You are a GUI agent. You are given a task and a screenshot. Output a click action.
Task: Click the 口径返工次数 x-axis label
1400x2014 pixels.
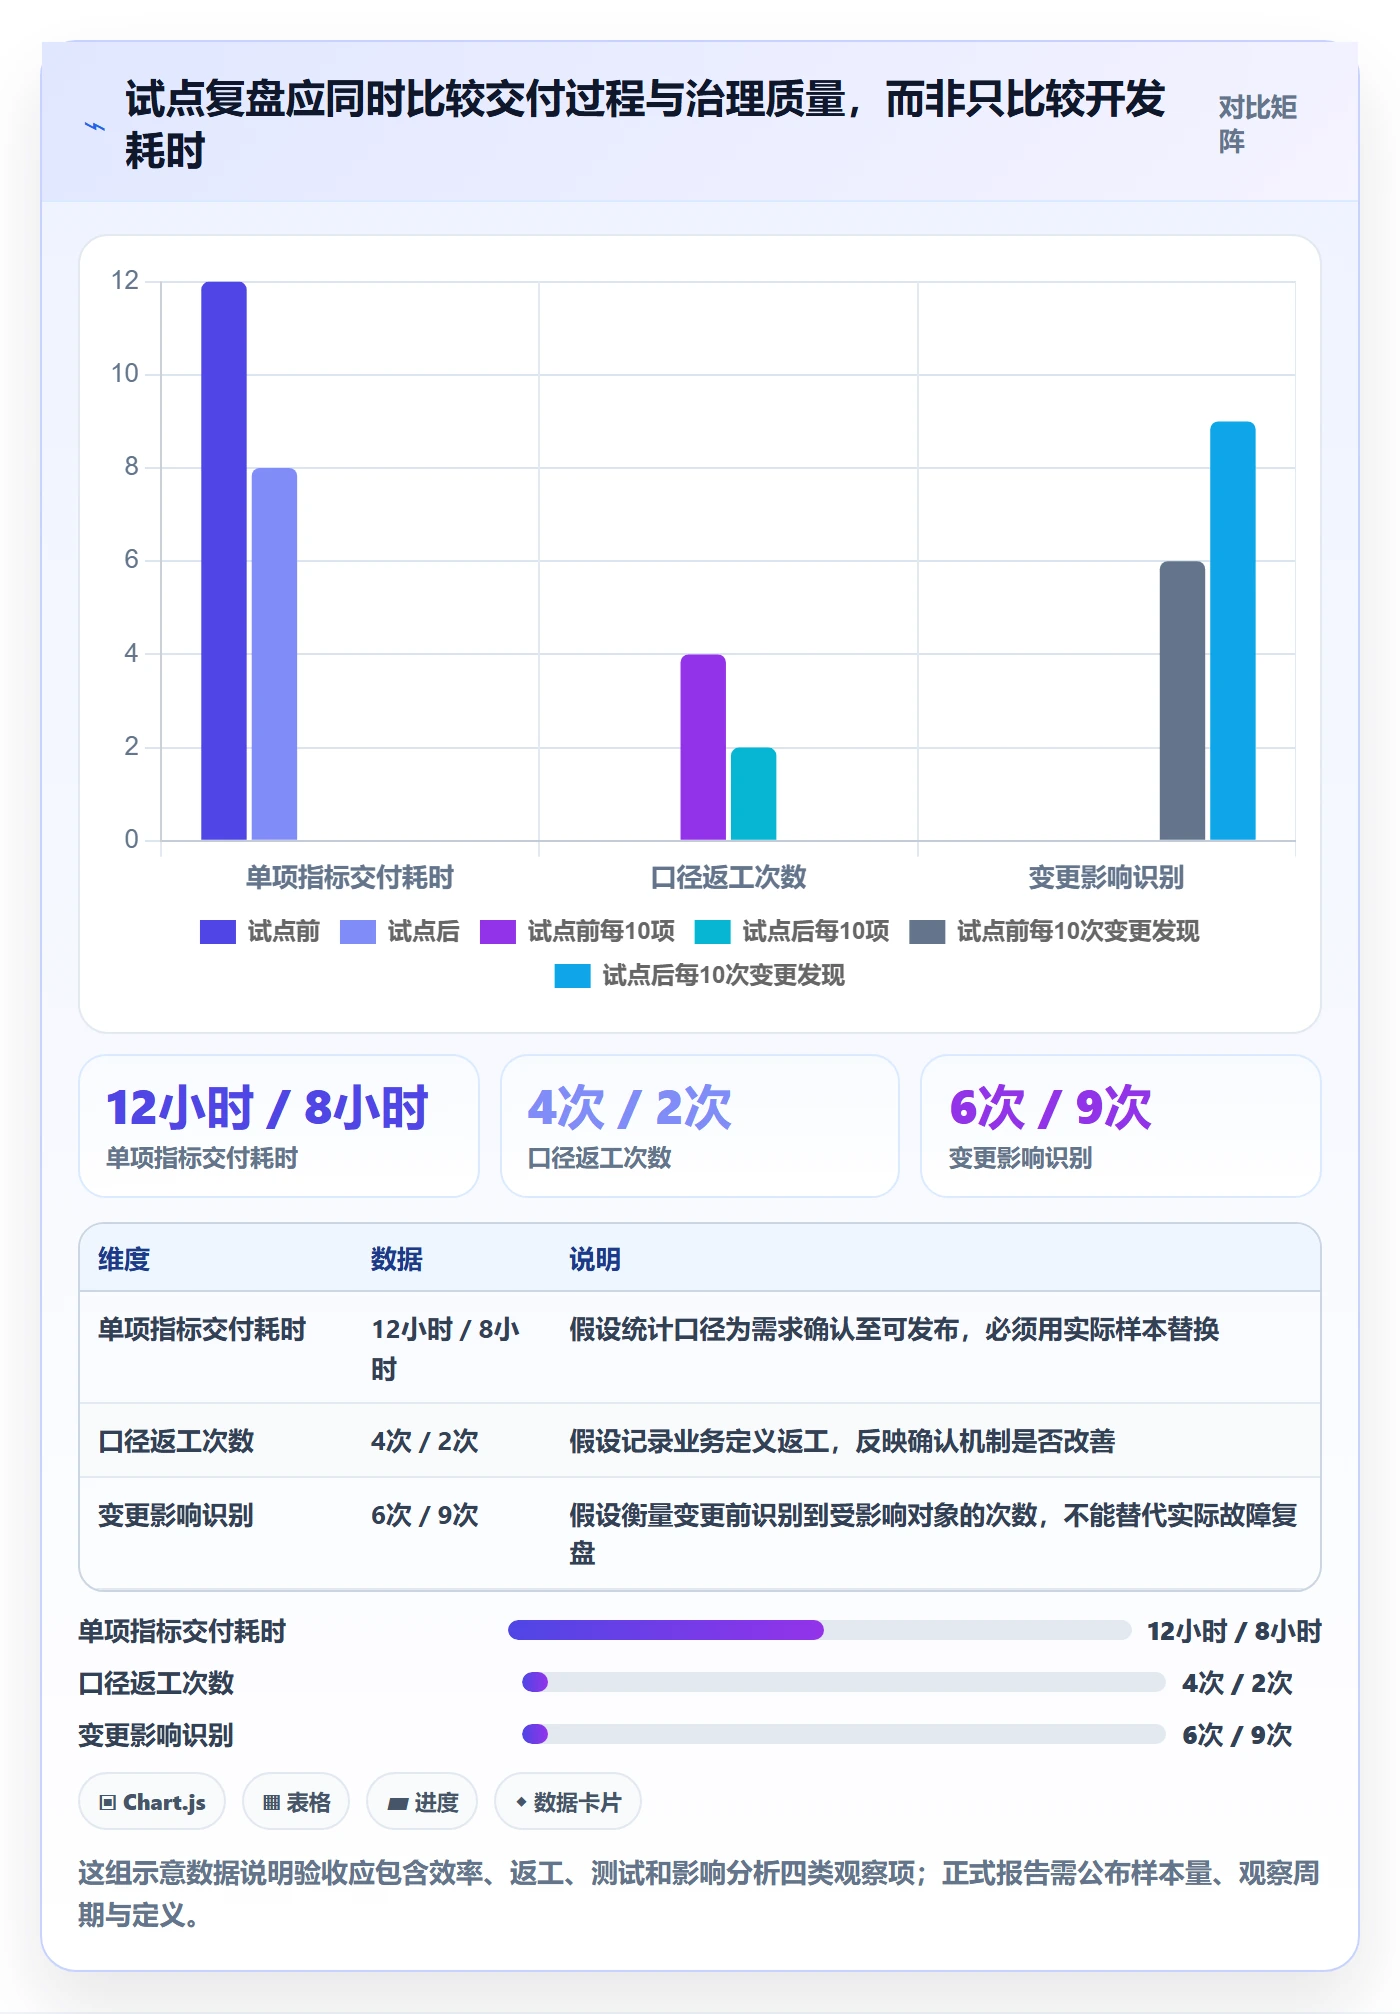729,878
